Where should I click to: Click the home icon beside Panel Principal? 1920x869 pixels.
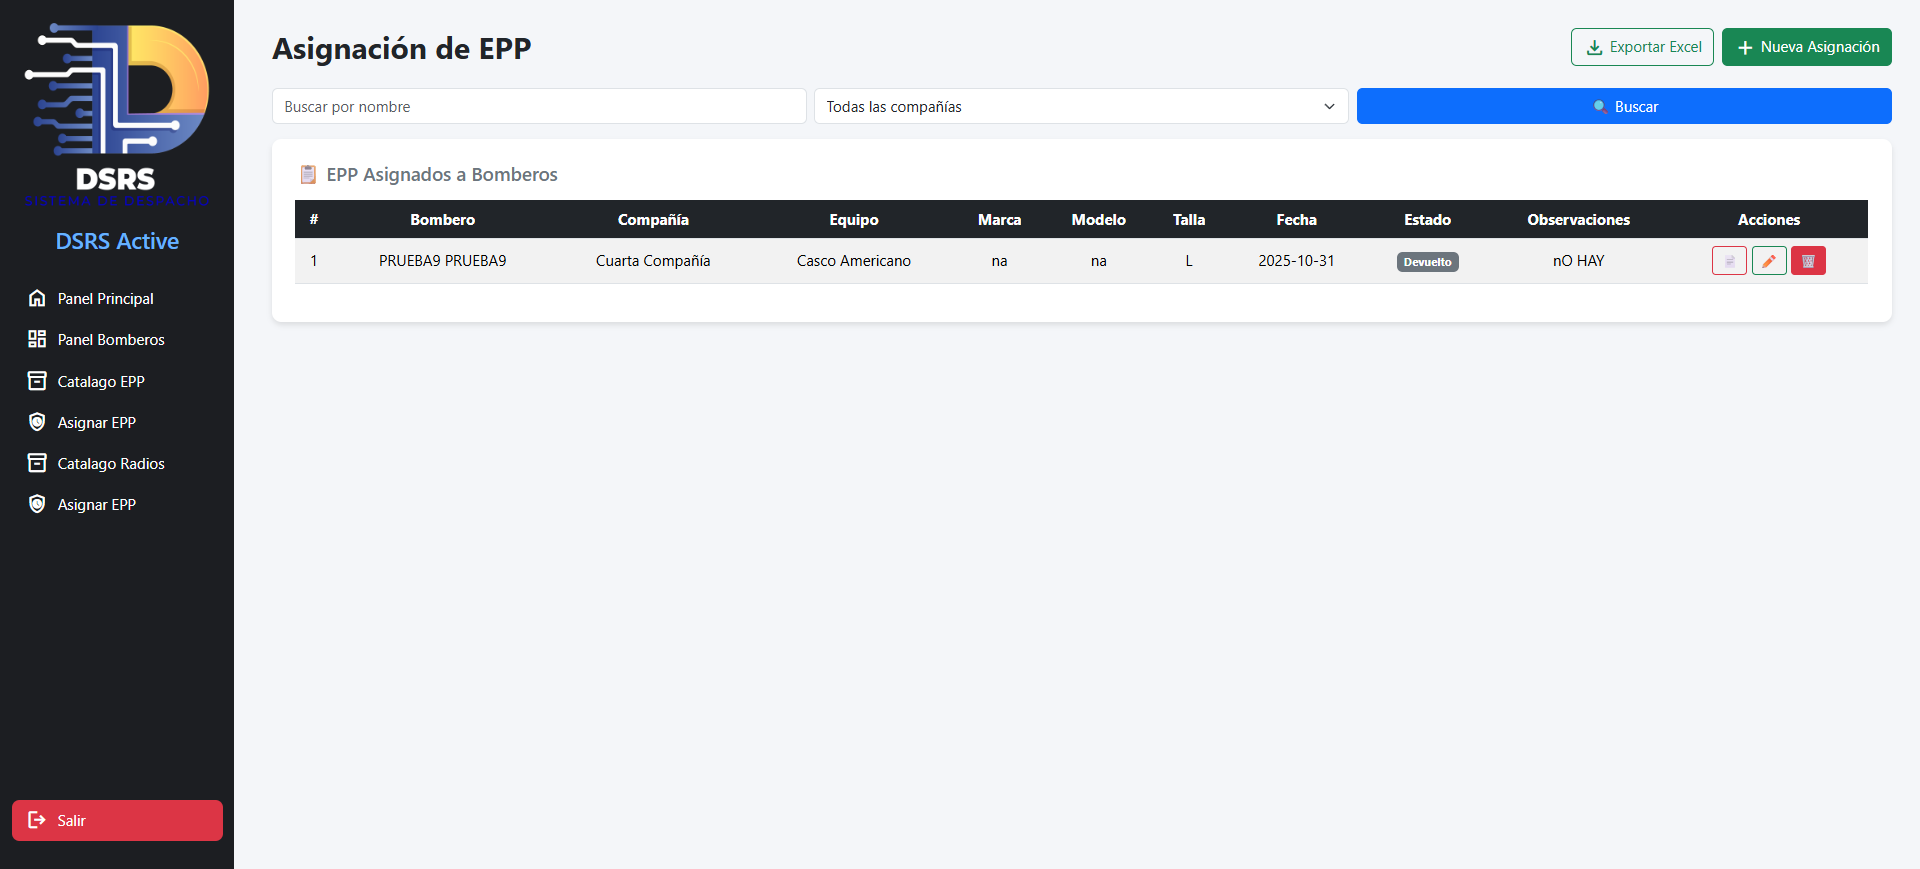37,298
